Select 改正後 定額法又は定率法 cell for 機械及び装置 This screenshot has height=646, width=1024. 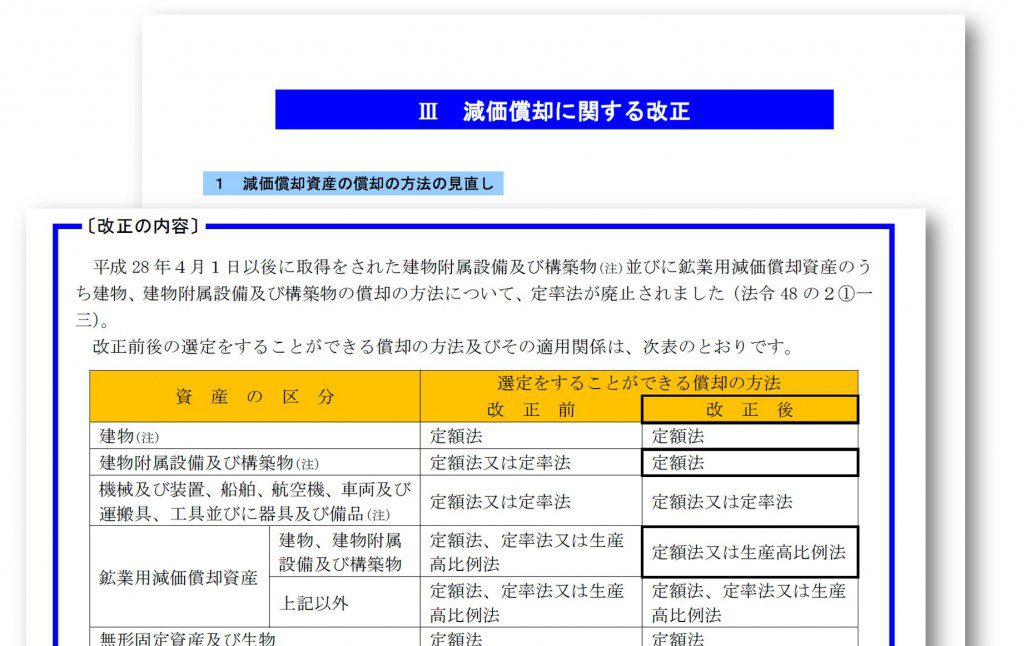(x=749, y=501)
